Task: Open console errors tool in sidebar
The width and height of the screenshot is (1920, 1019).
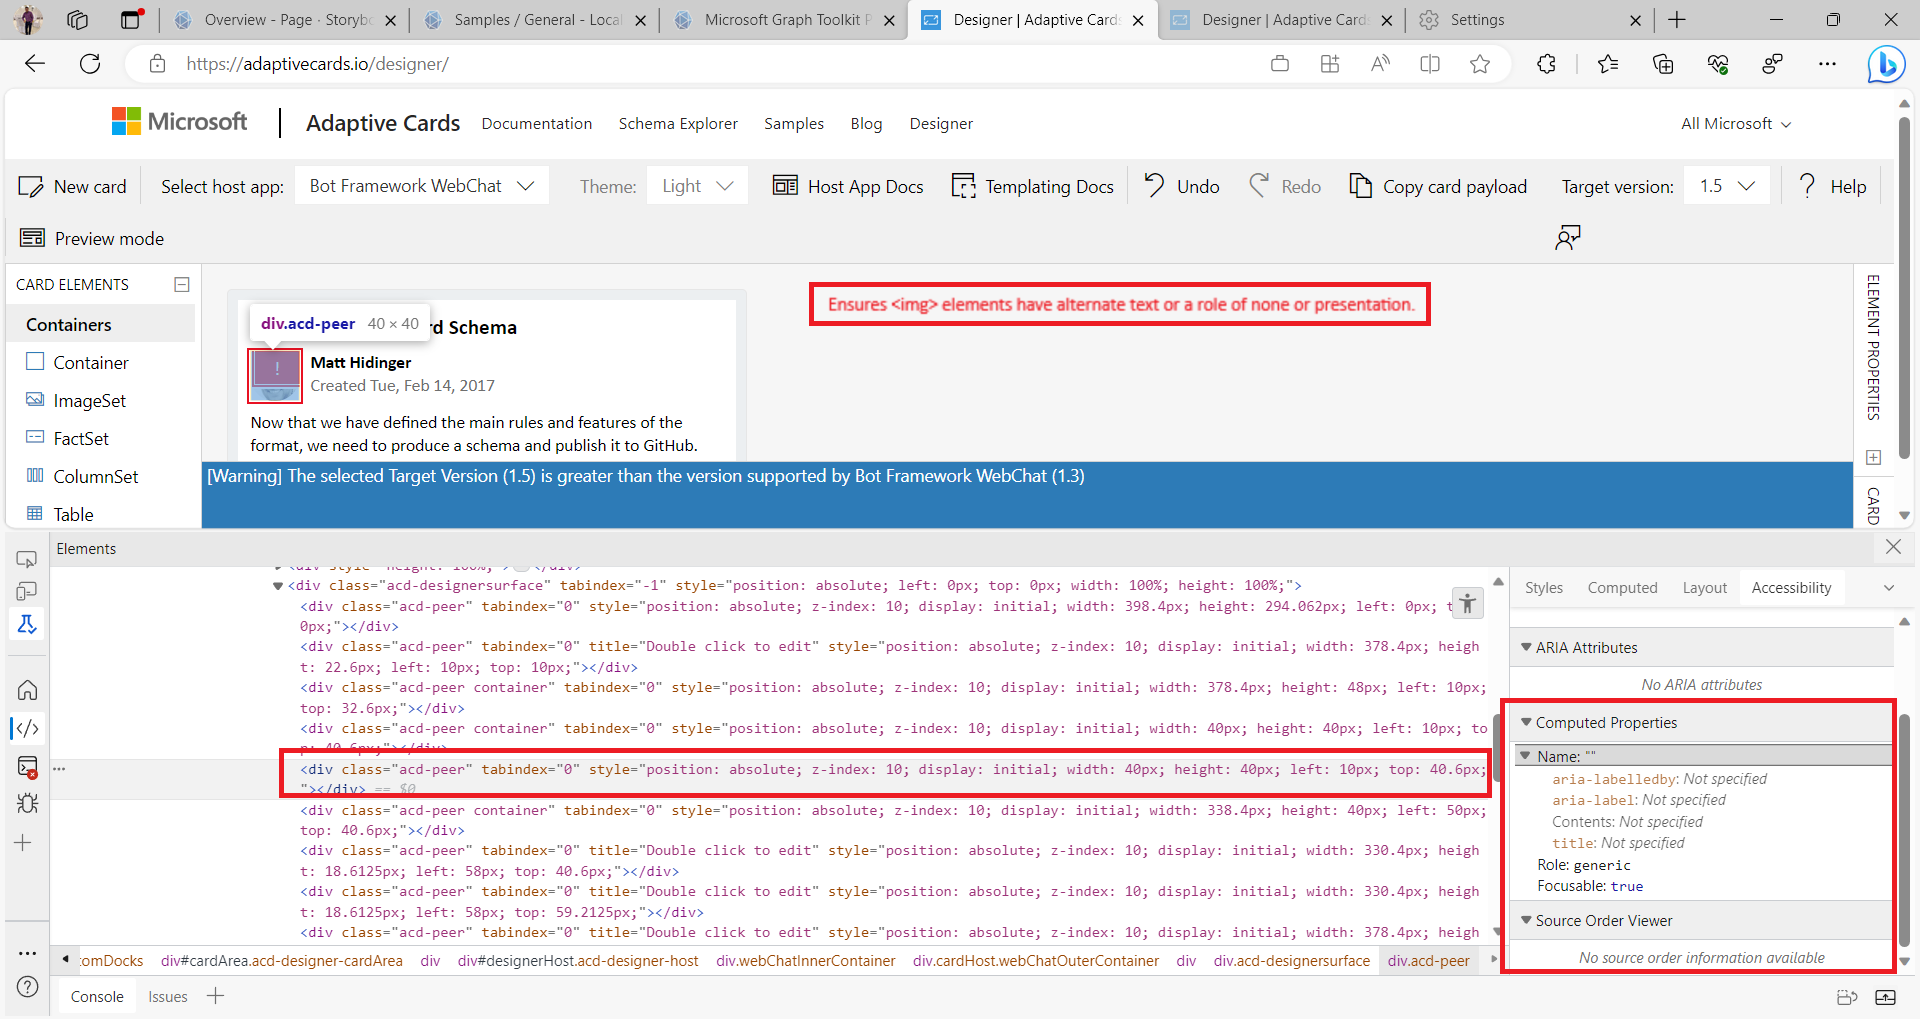Action: pyautogui.click(x=28, y=767)
